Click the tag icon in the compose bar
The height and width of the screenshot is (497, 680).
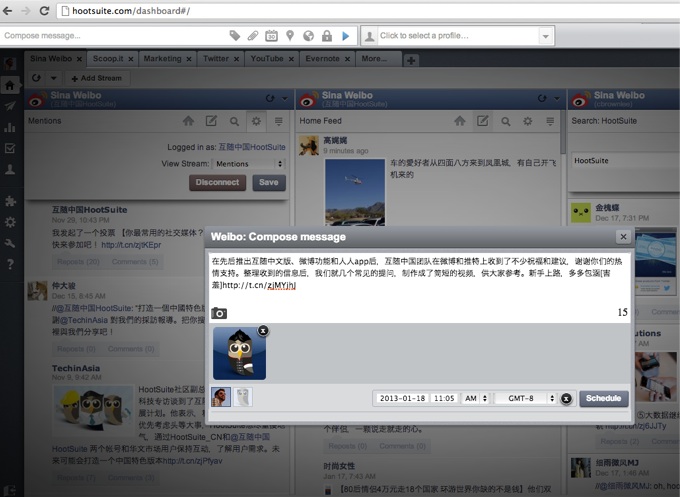[x=235, y=36]
